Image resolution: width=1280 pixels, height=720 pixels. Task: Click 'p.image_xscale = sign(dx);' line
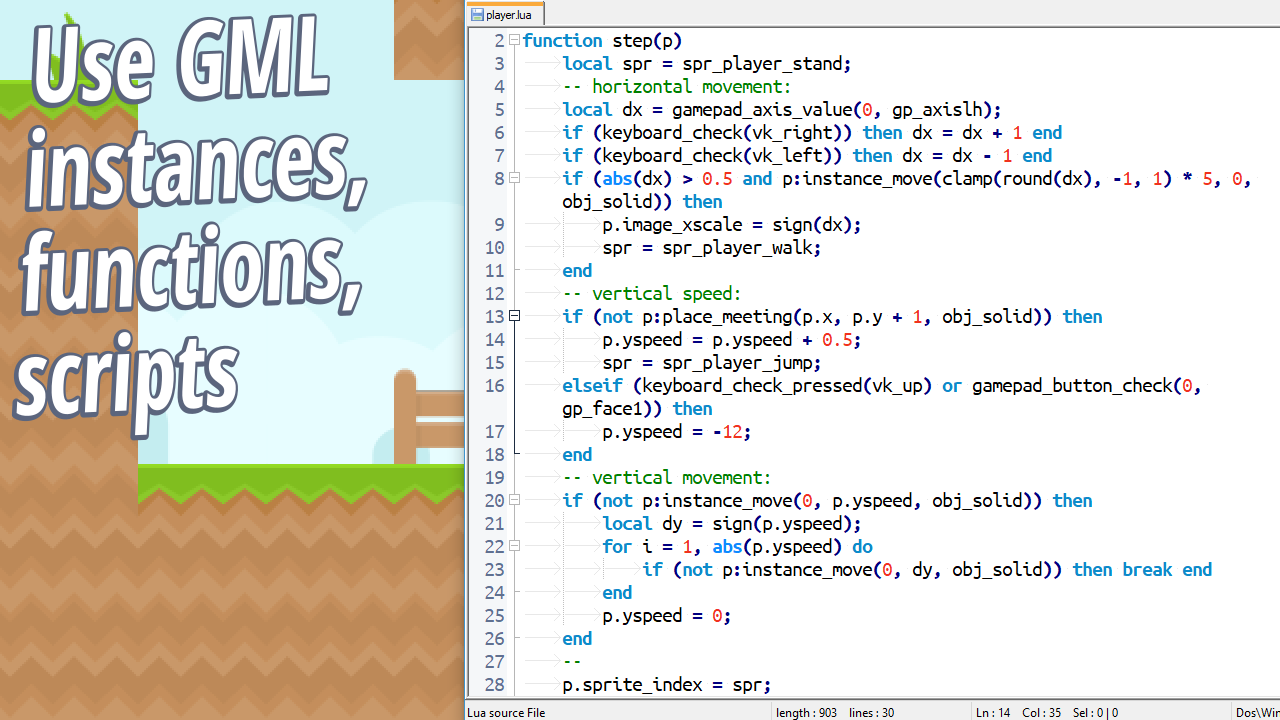pyautogui.click(x=732, y=225)
